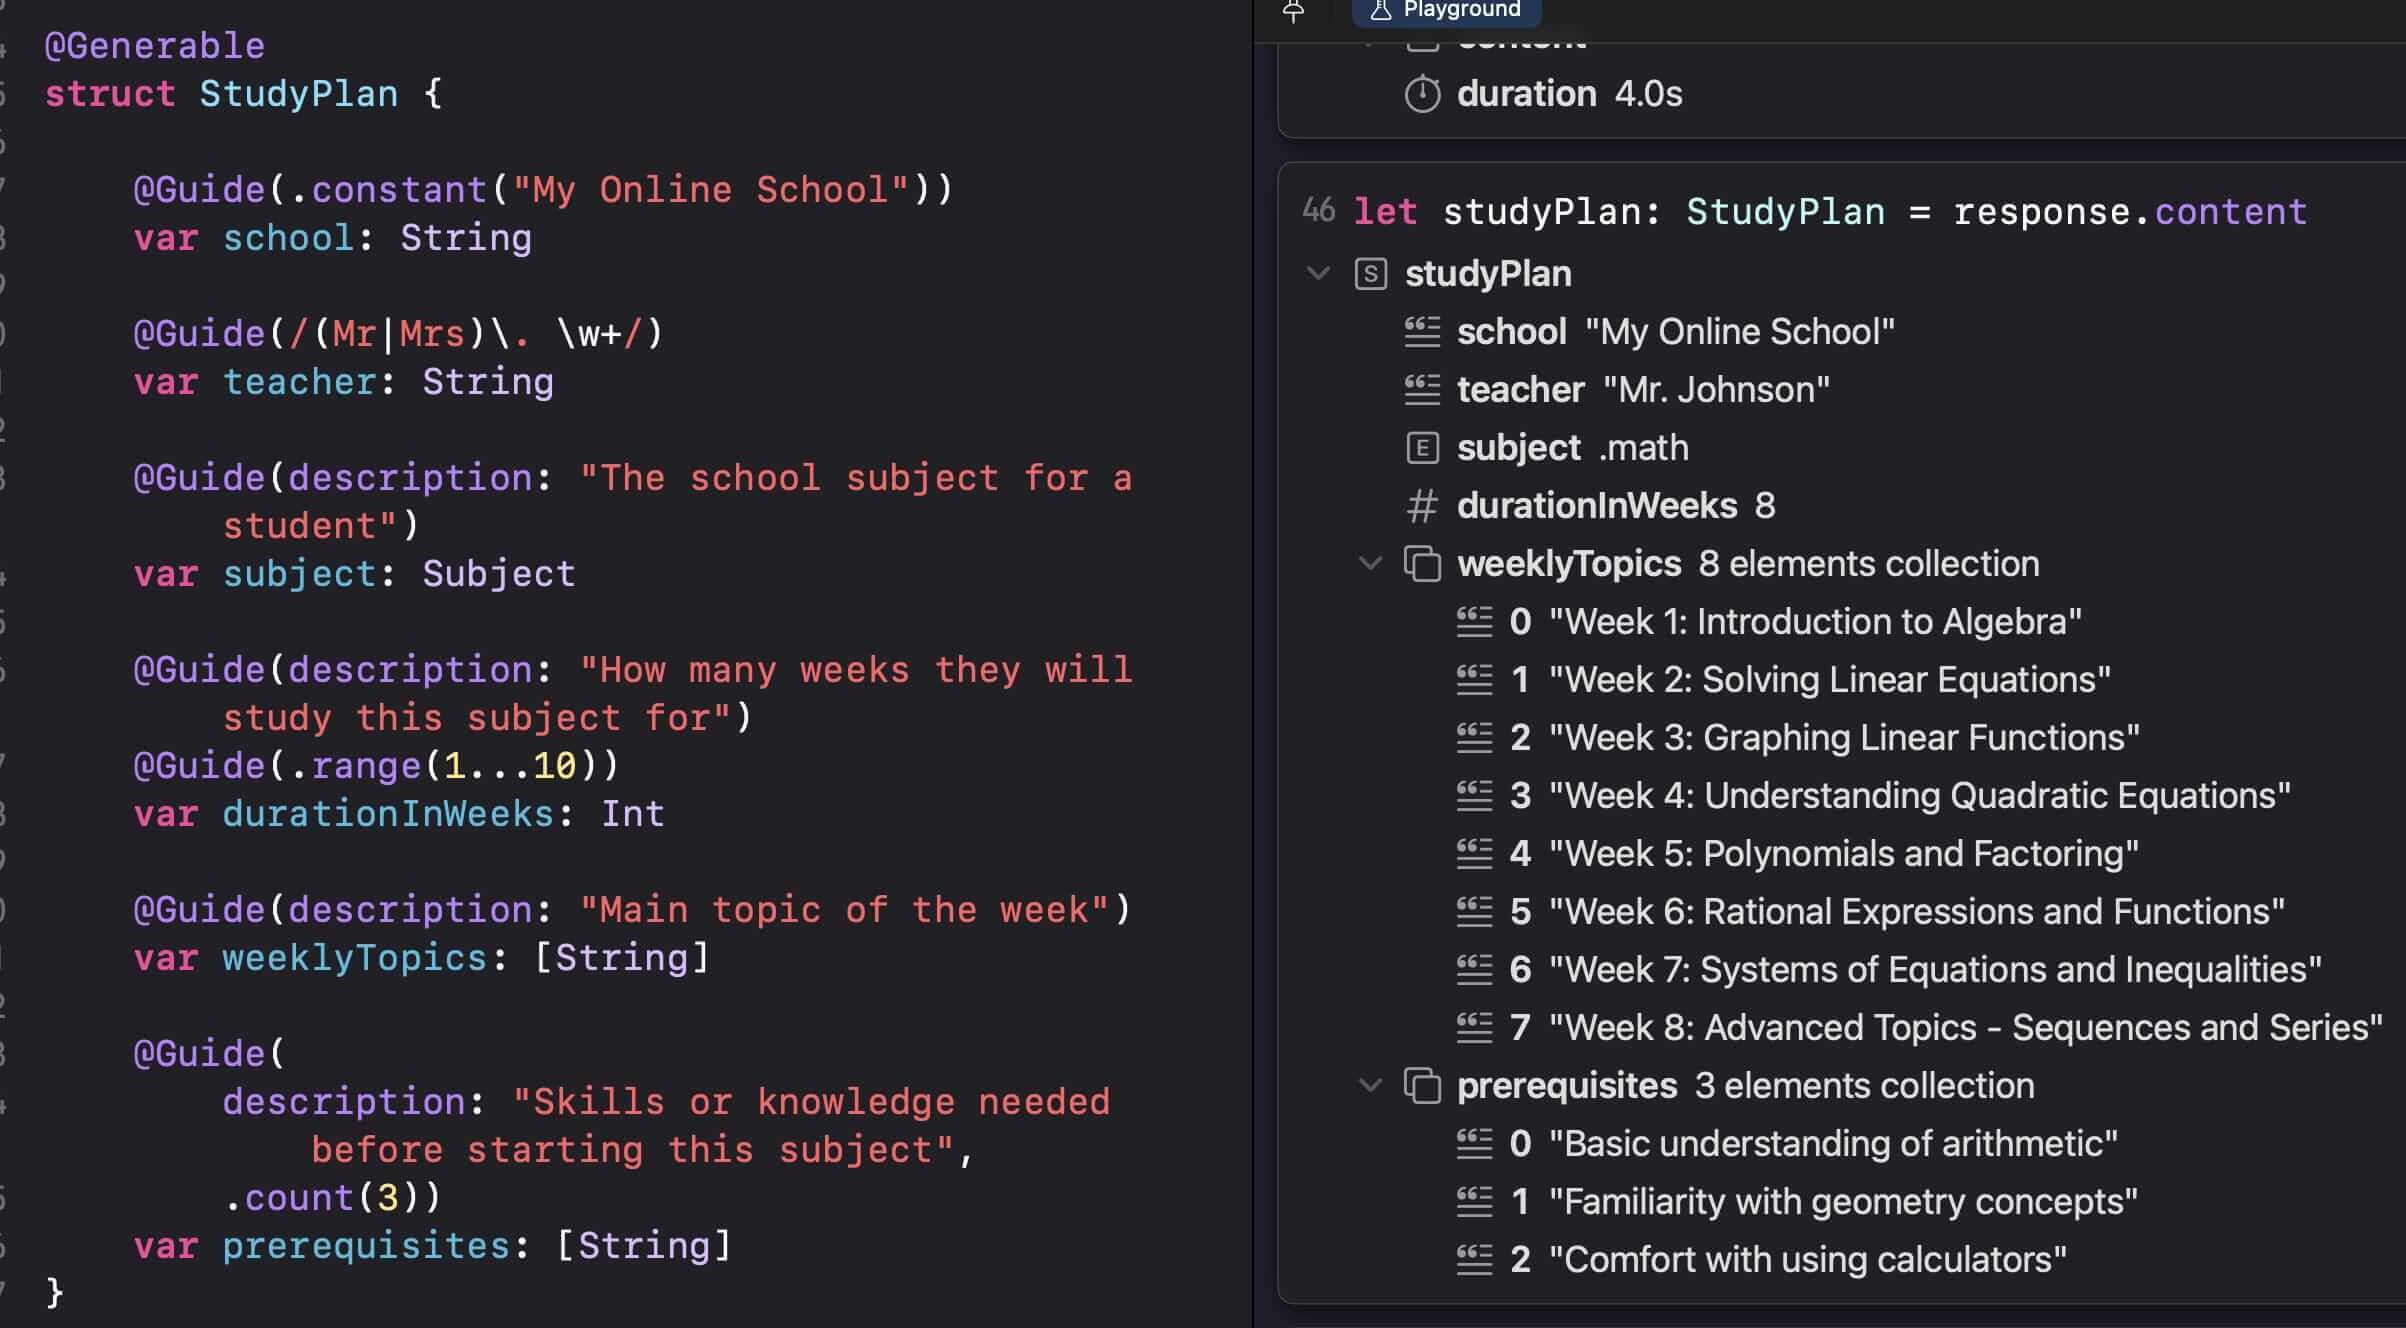Click string icon for Week 7 Systems of Equations
The image size is (2406, 1328).
point(1474,970)
